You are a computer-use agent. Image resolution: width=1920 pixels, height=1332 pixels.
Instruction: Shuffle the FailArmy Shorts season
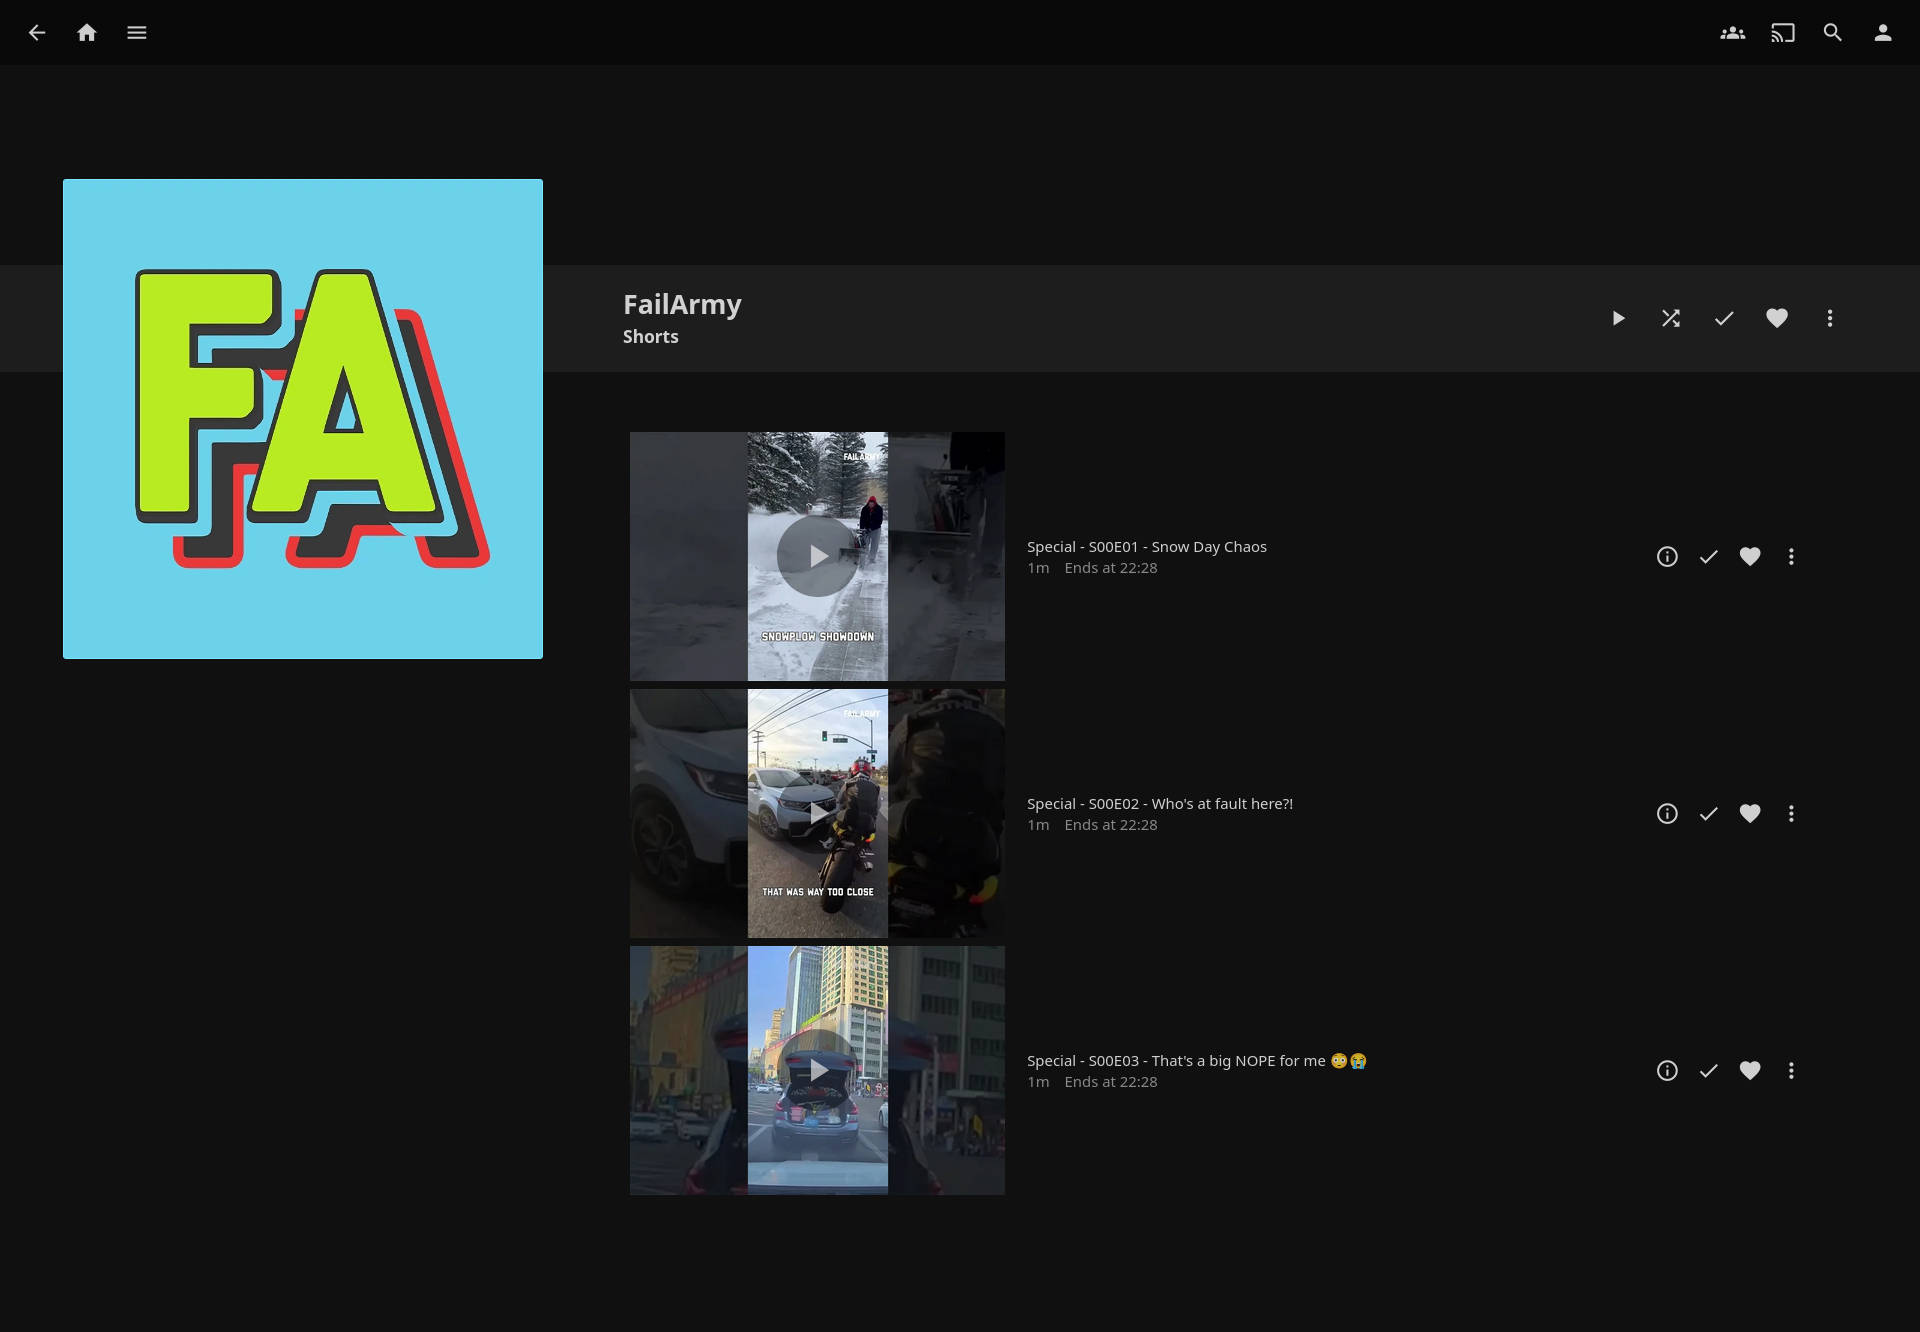coord(1671,318)
